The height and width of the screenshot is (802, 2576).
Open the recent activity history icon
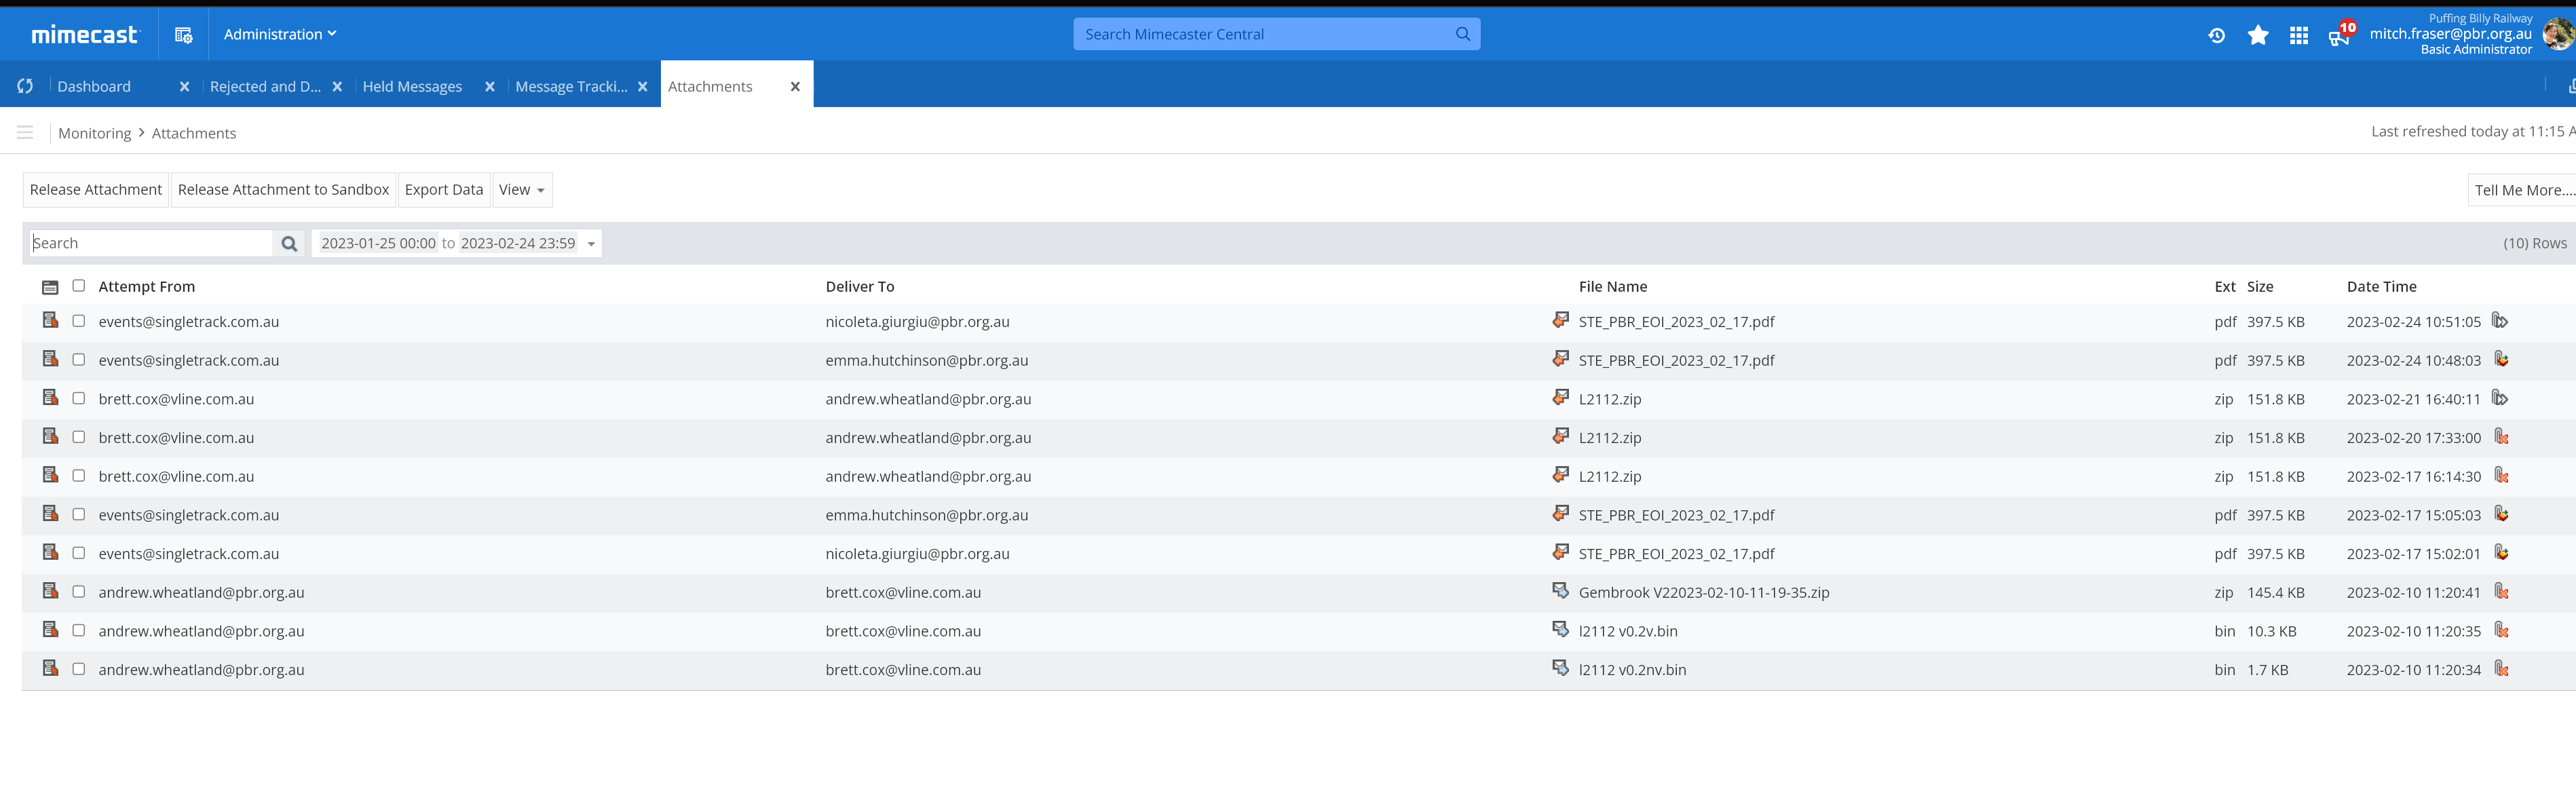click(x=2216, y=36)
